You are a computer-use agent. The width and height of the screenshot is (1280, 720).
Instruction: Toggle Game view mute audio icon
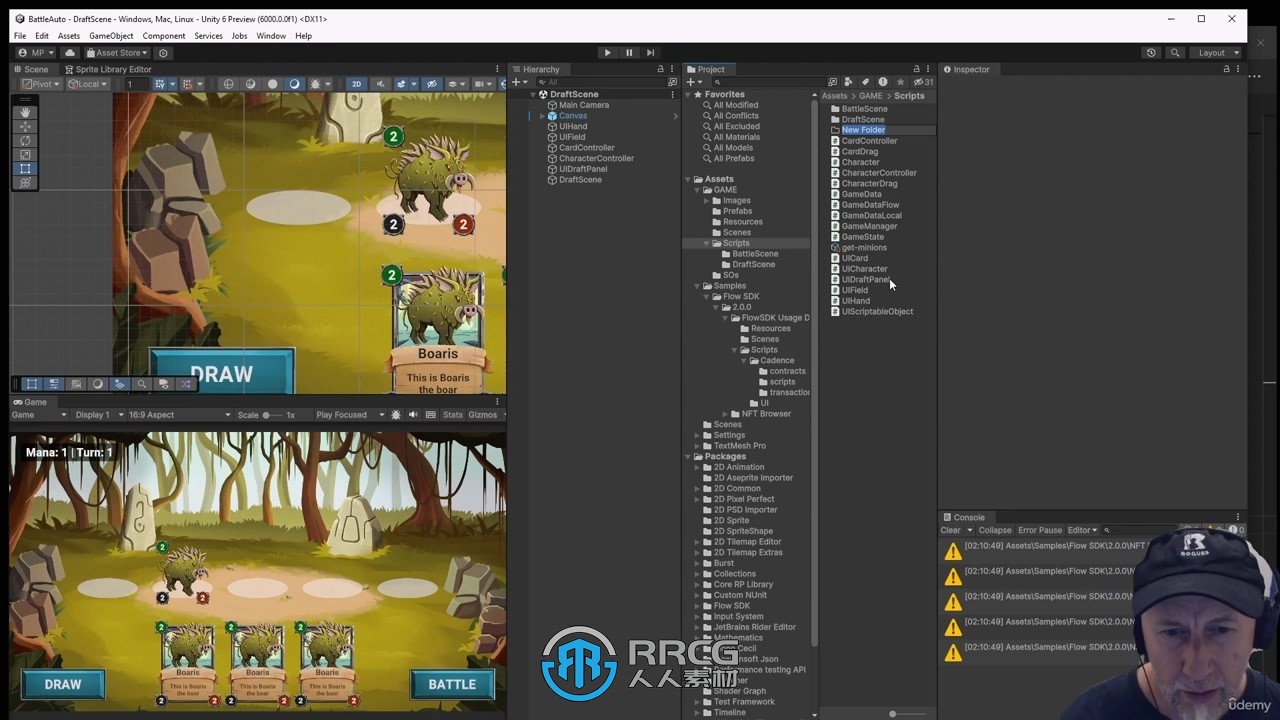(412, 415)
